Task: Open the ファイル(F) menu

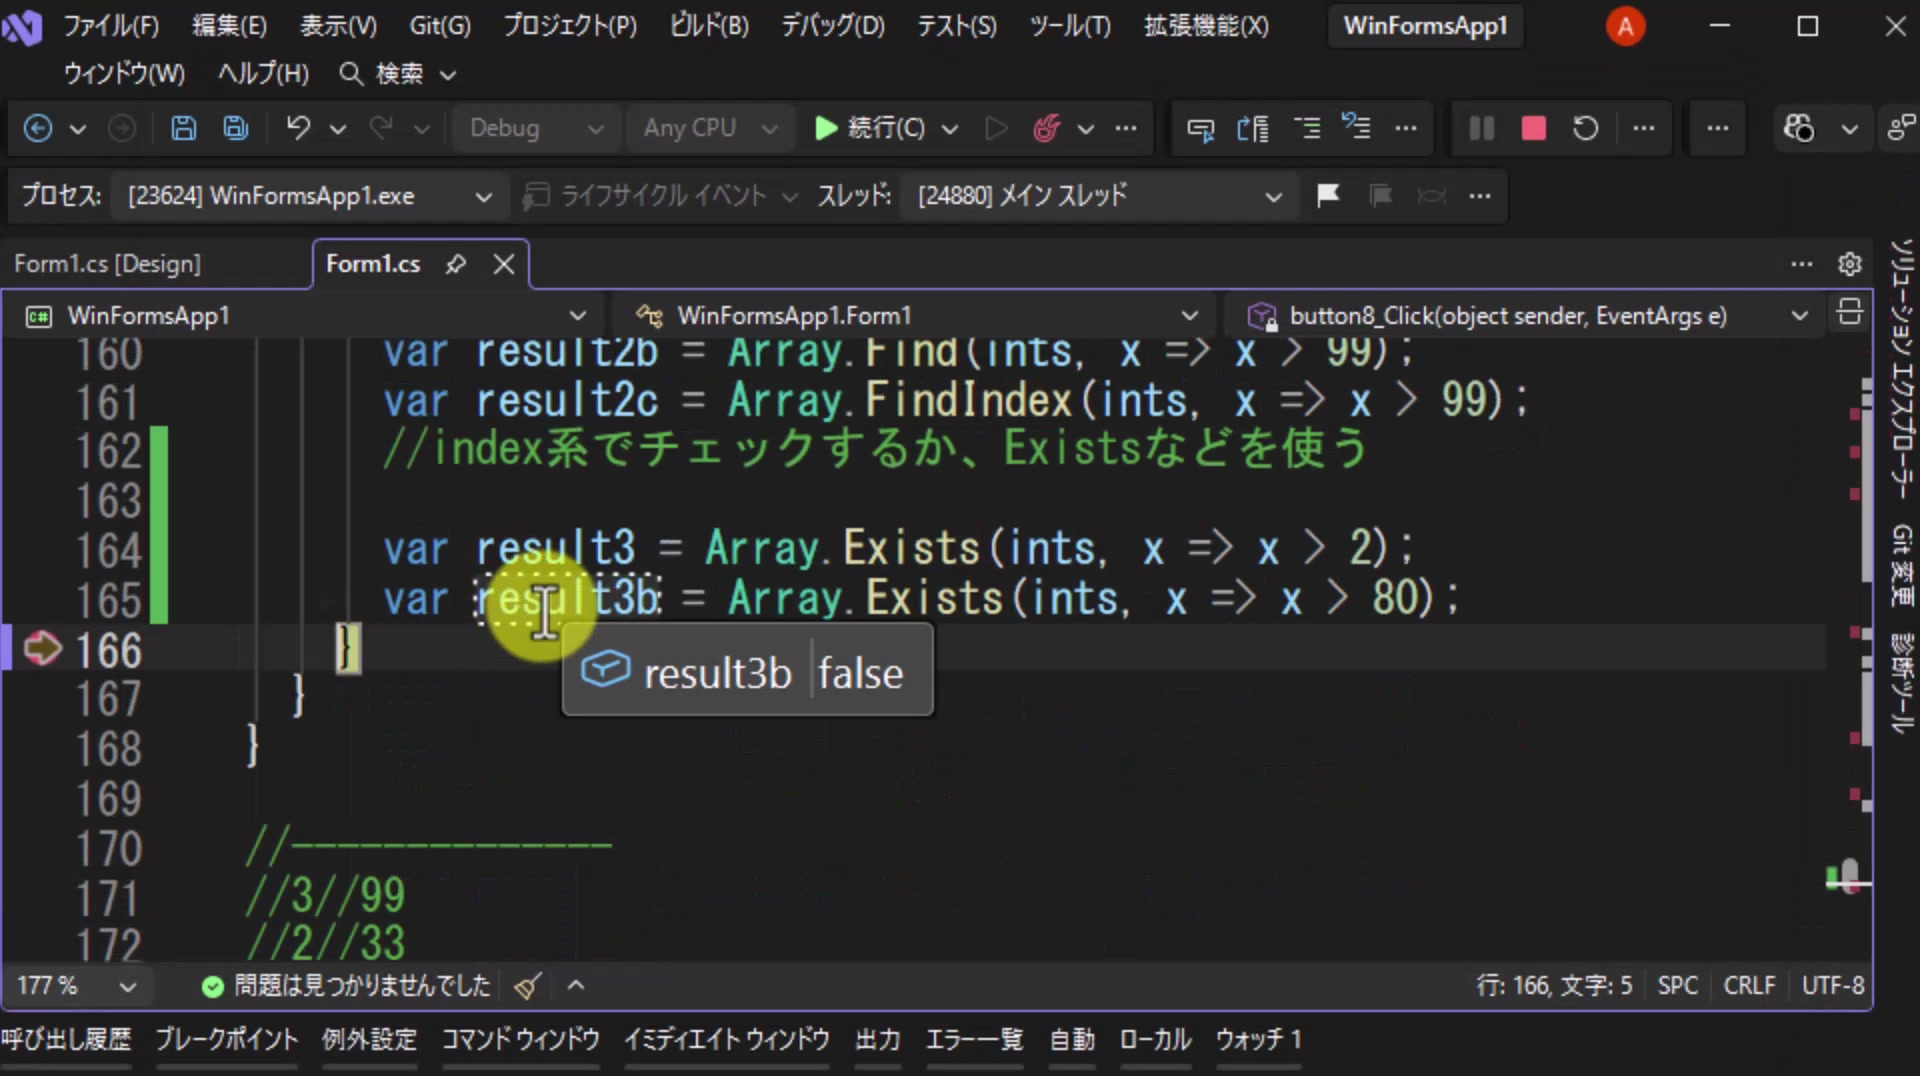Action: coord(111,26)
